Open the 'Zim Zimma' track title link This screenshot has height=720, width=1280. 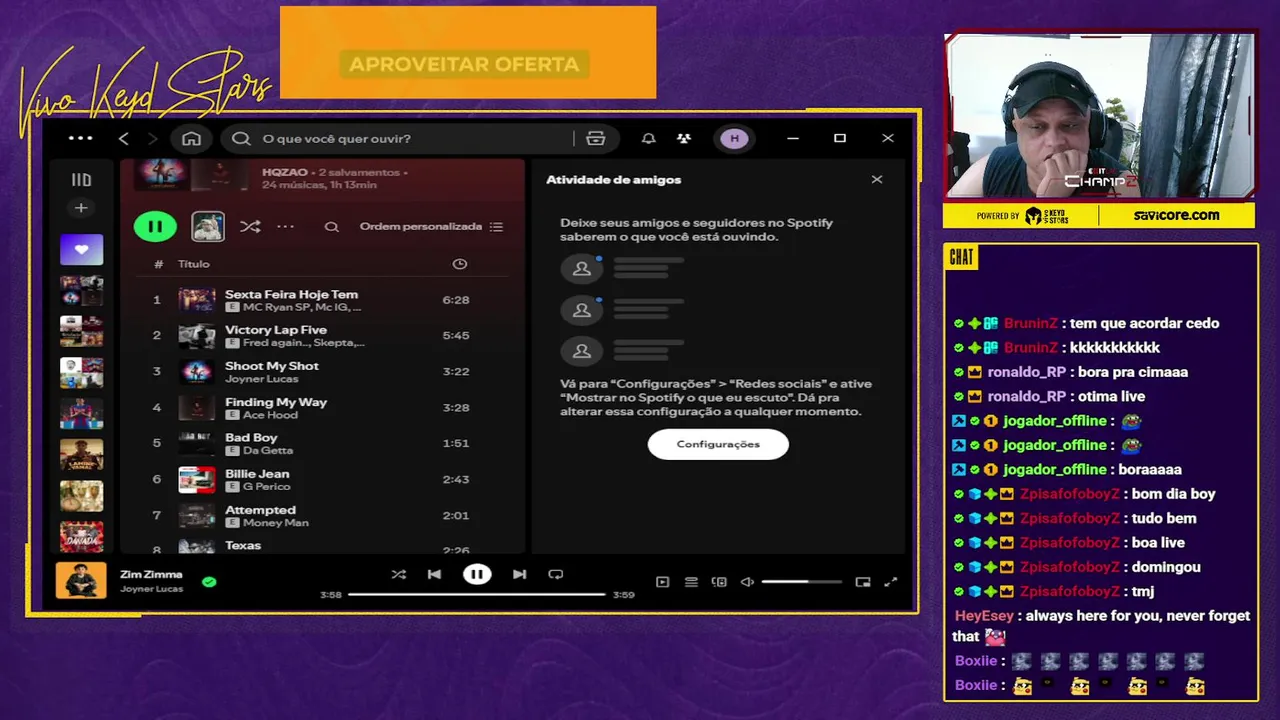[151, 574]
